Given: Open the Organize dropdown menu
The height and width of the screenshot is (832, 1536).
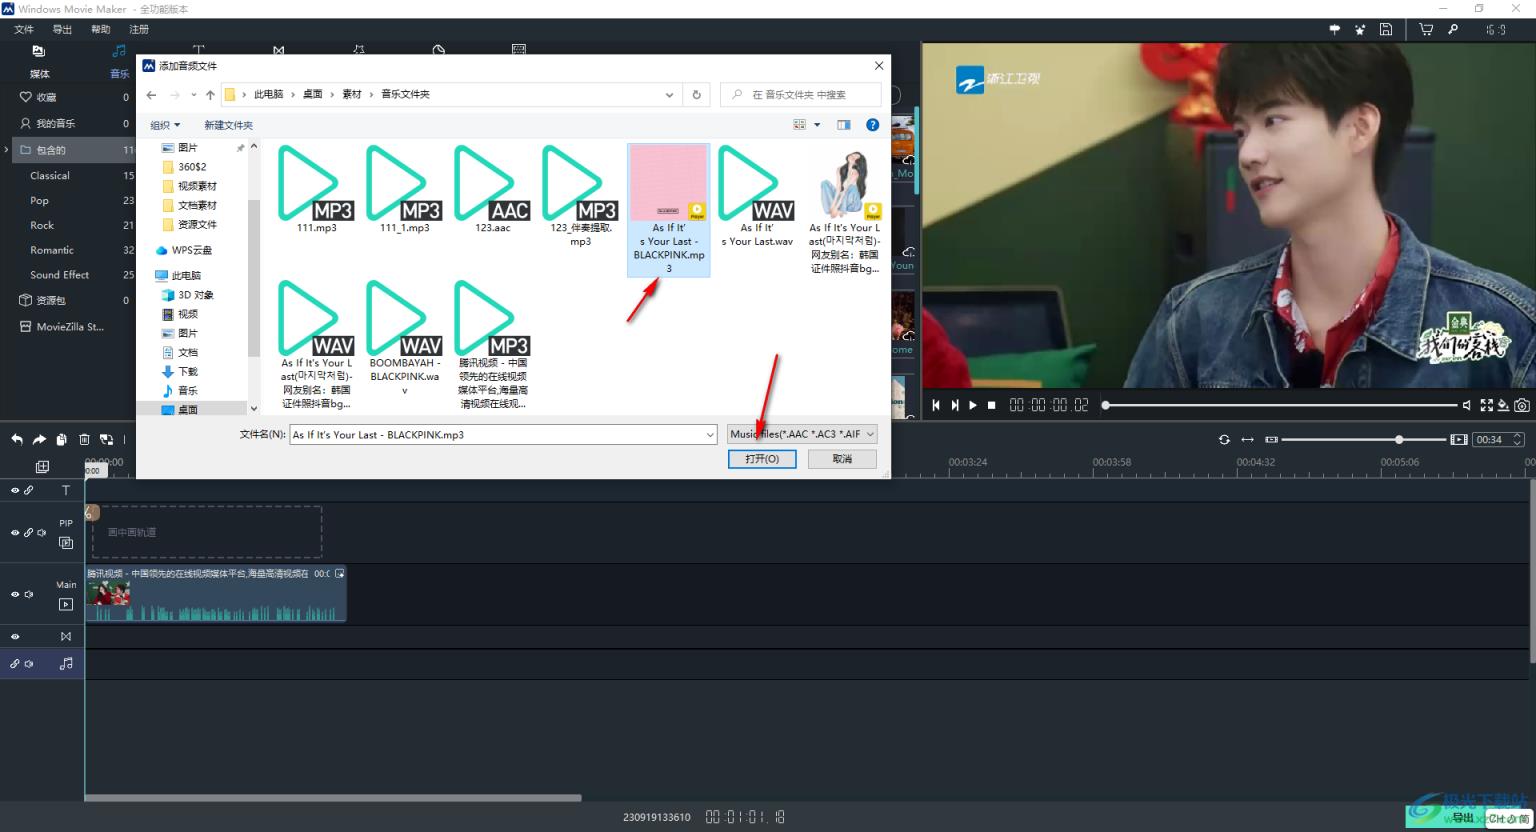Looking at the screenshot, I should tap(165, 125).
